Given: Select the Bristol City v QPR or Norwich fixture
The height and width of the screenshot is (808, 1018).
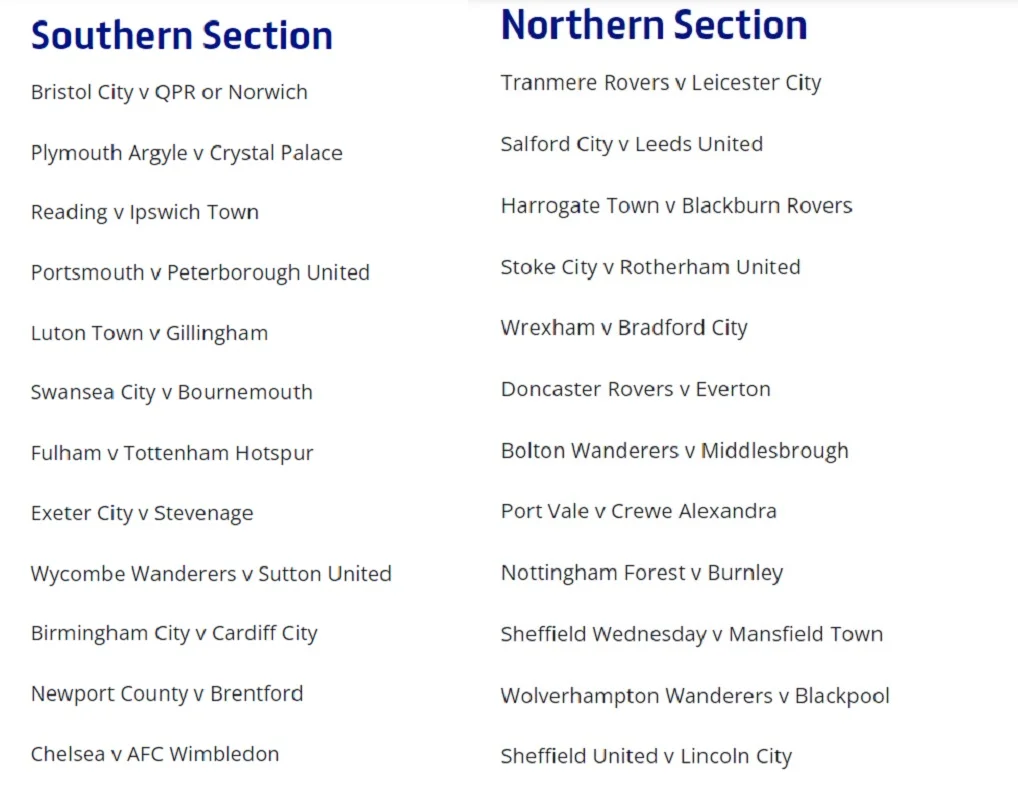Looking at the screenshot, I should [x=169, y=92].
